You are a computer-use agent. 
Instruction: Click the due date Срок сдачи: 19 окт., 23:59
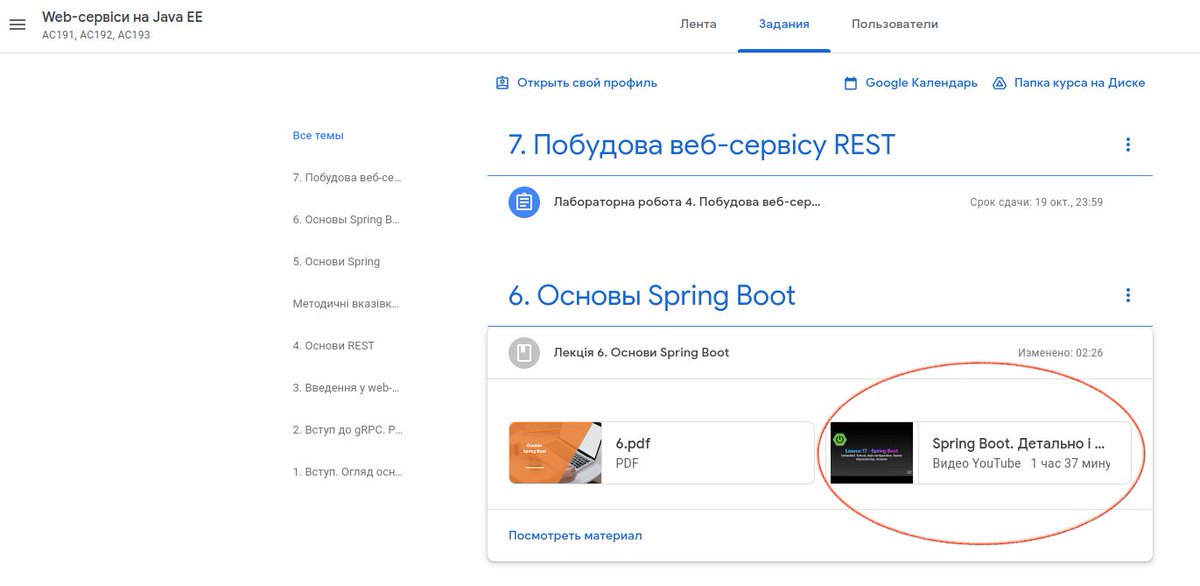[1036, 202]
